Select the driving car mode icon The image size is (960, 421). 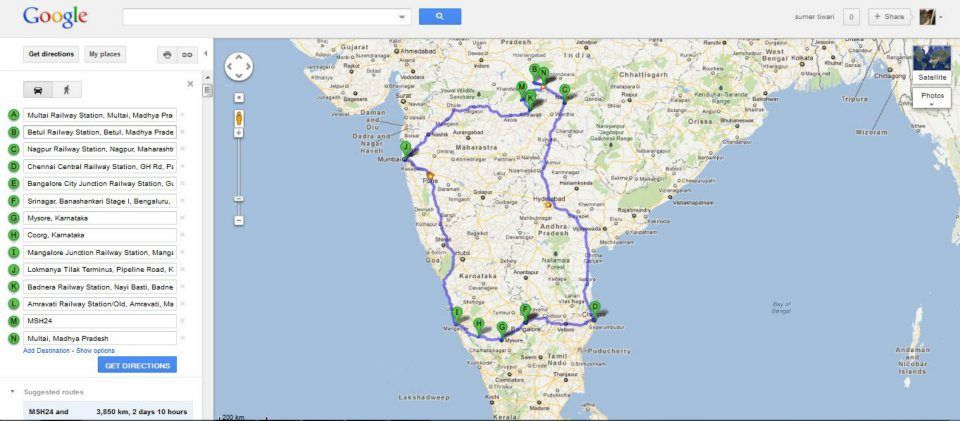(38, 90)
